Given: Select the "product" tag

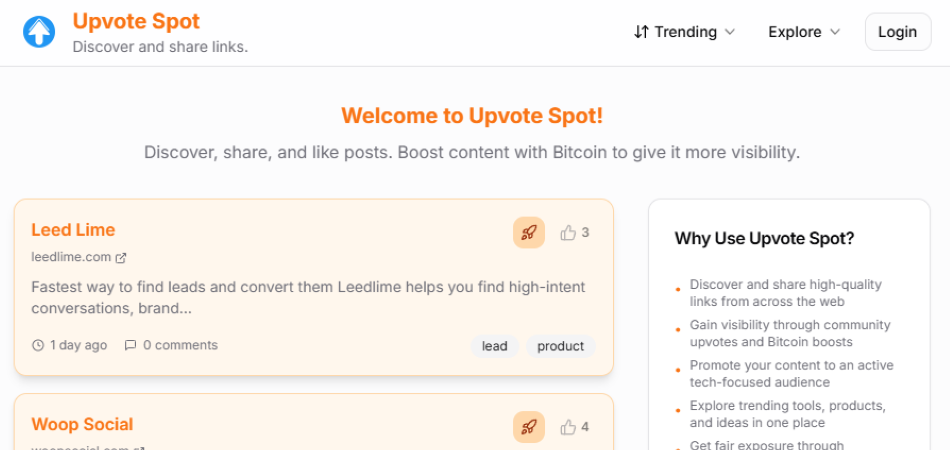Looking at the screenshot, I should [x=560, y=346].
